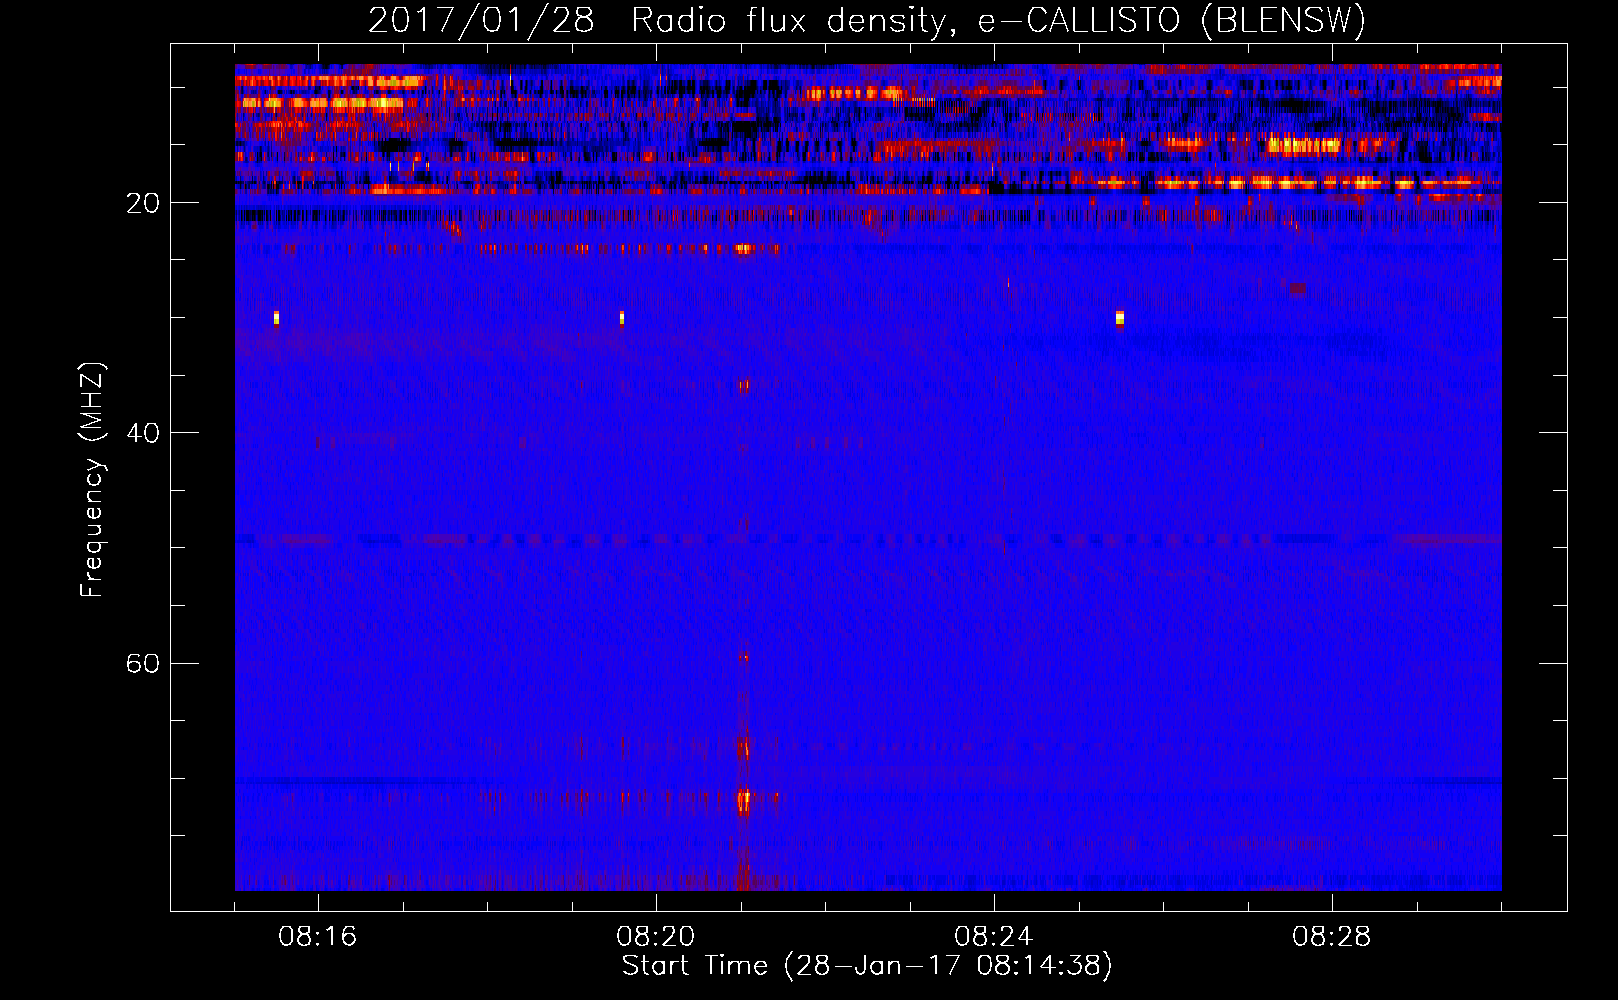Click the 08:24 time tick label

pyautogui.click(x=994, y=937)
